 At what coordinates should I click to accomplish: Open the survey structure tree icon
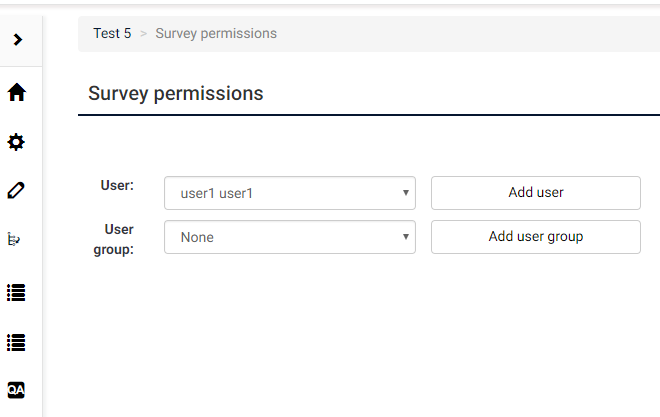16,240
